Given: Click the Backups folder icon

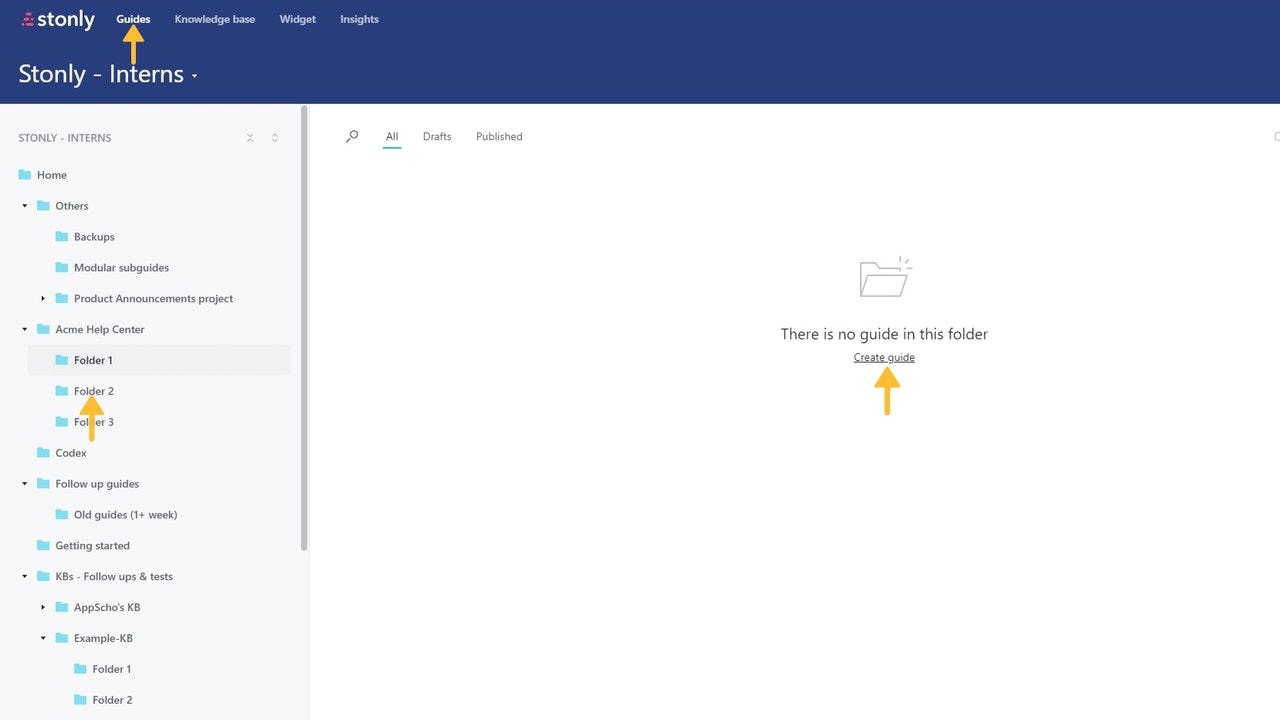Looking at the screenshot, I should pos(62,237).
